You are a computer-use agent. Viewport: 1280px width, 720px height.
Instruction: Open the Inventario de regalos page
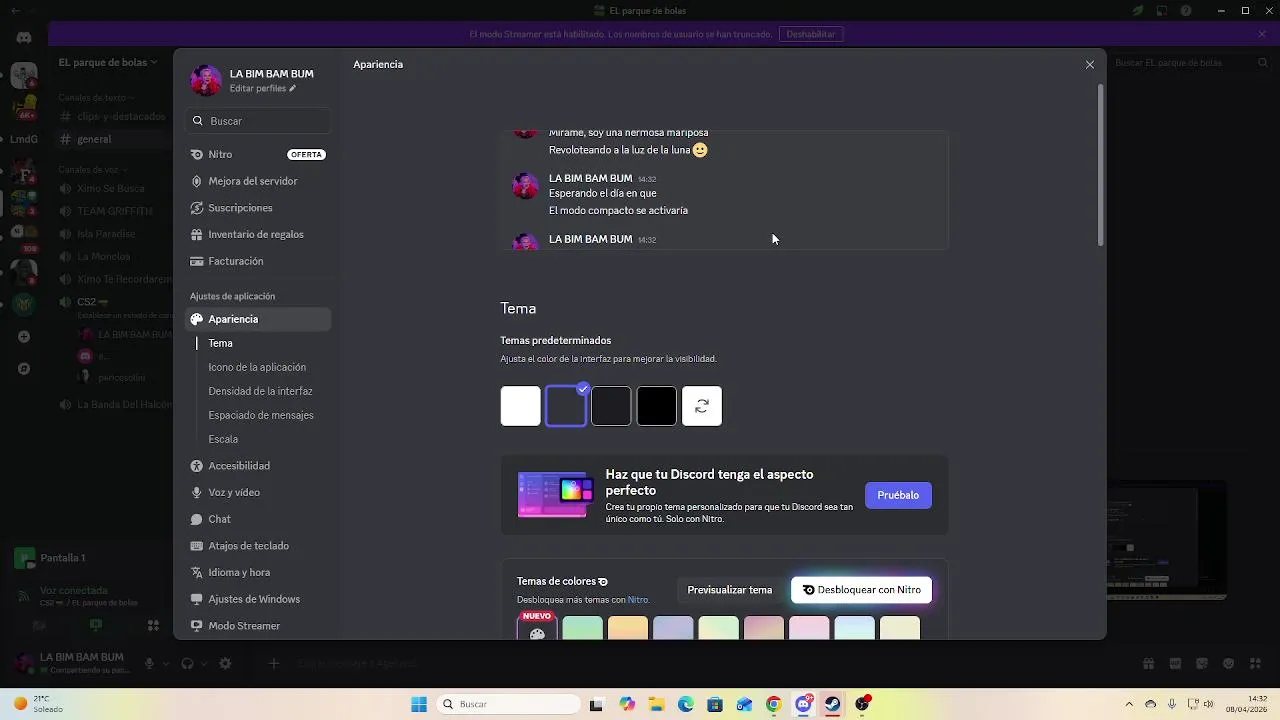coord(258,234)
